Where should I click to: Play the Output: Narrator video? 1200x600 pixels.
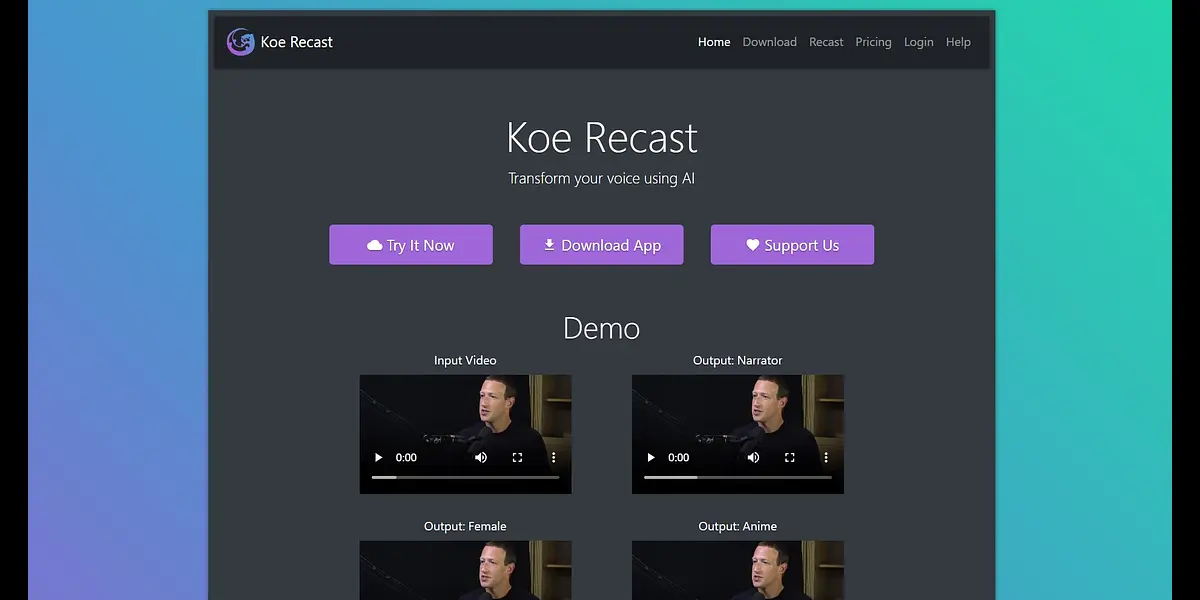651,458
